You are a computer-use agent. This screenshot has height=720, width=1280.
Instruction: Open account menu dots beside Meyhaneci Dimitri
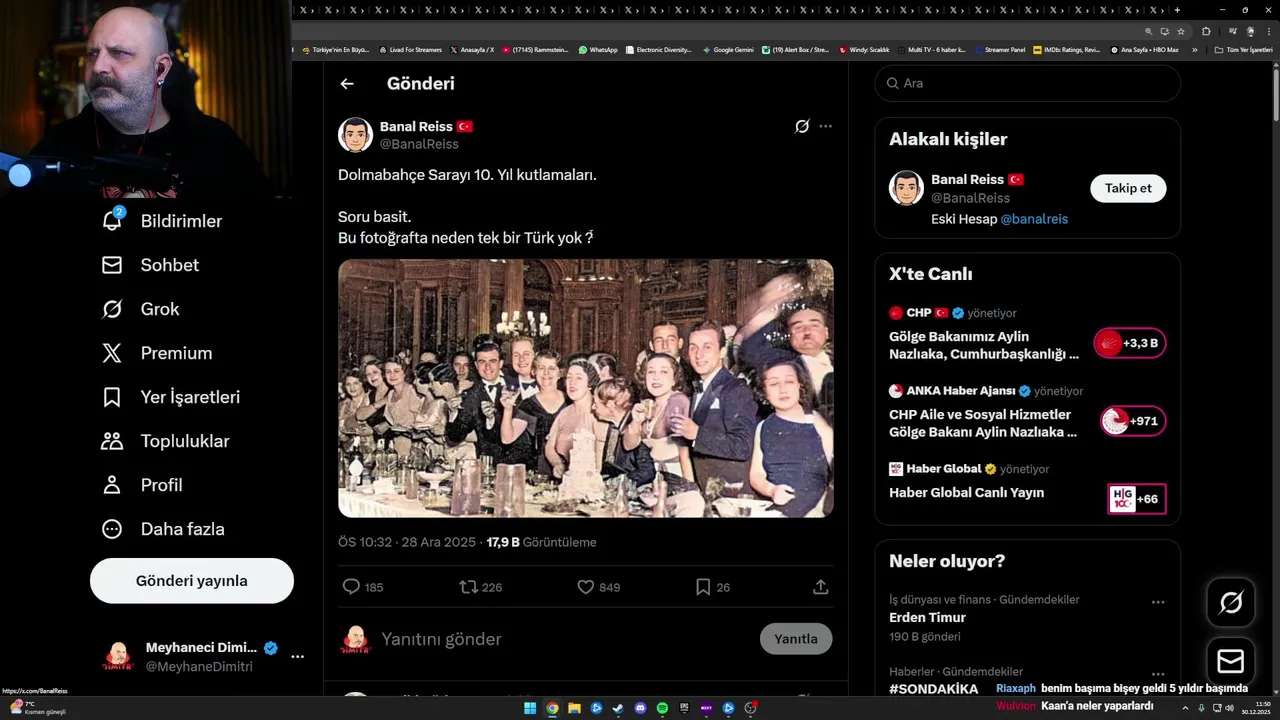(x=297, y=657)
